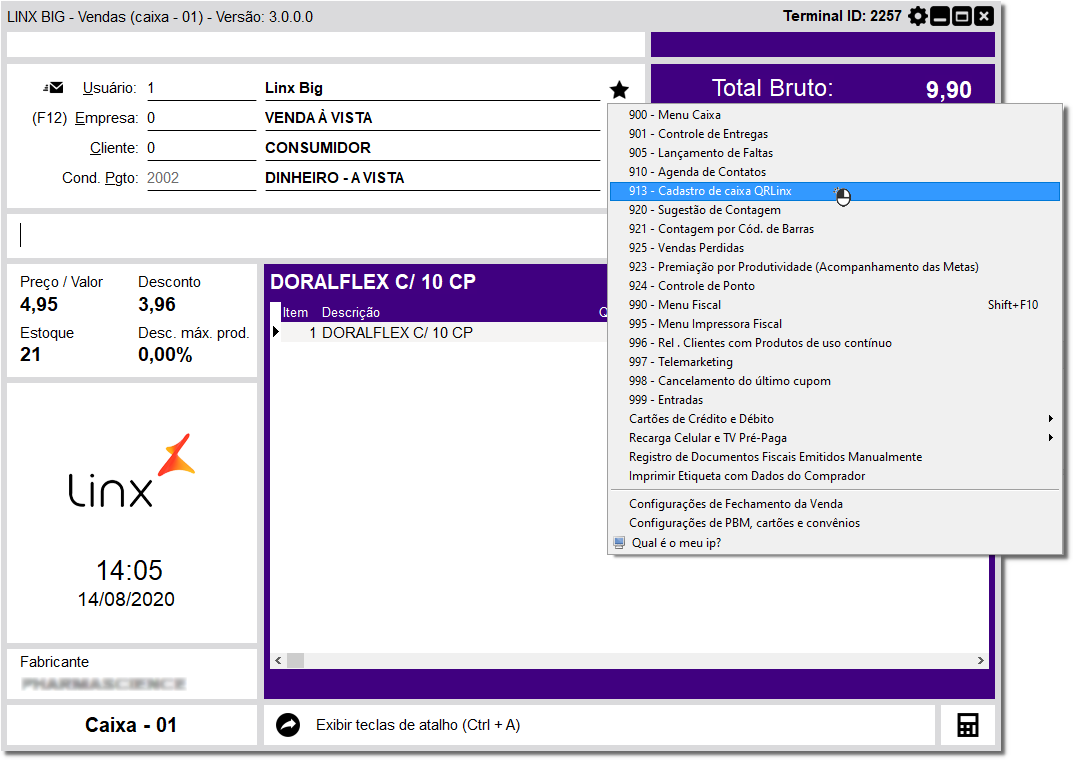Open Registro de Documentos Fiscais Emitidos Manualmente
The width and height of the screenshot is (1073, 760).
point(834,457)
